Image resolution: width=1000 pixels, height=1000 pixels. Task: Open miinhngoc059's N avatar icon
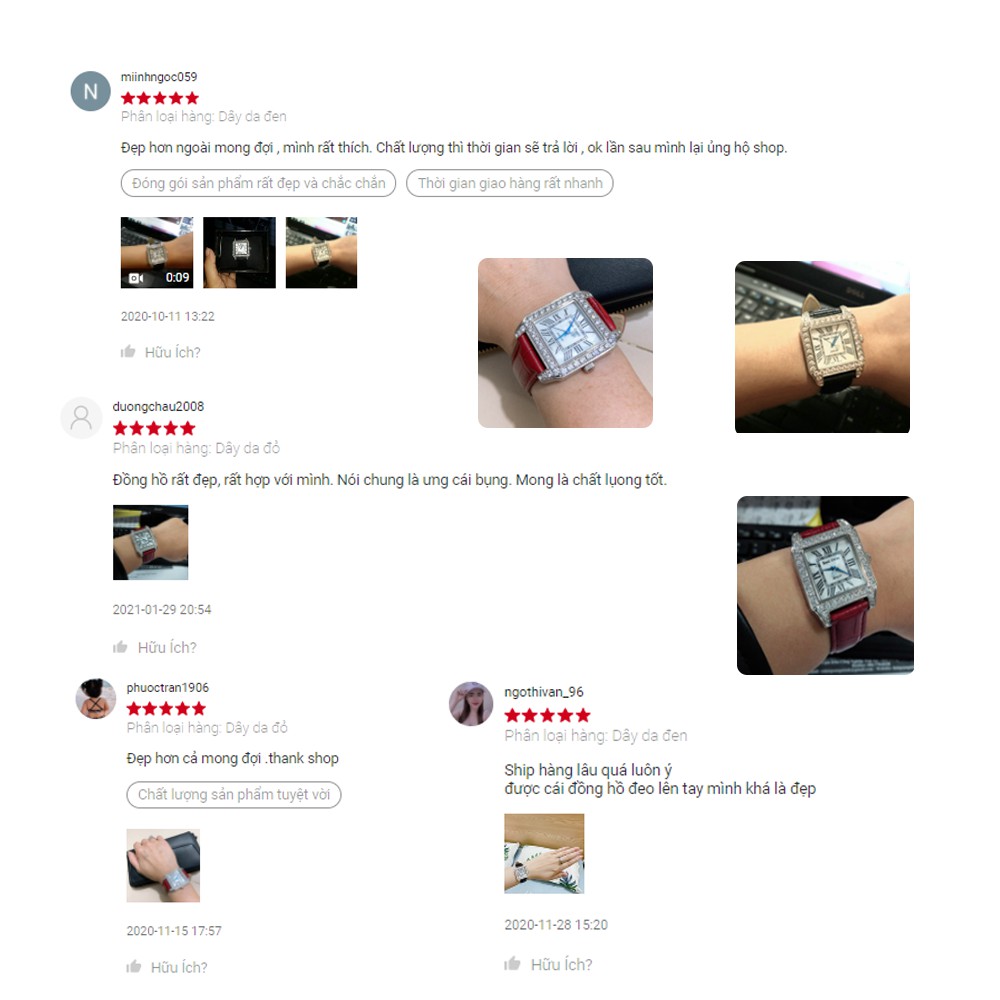(x=91, y=91)
